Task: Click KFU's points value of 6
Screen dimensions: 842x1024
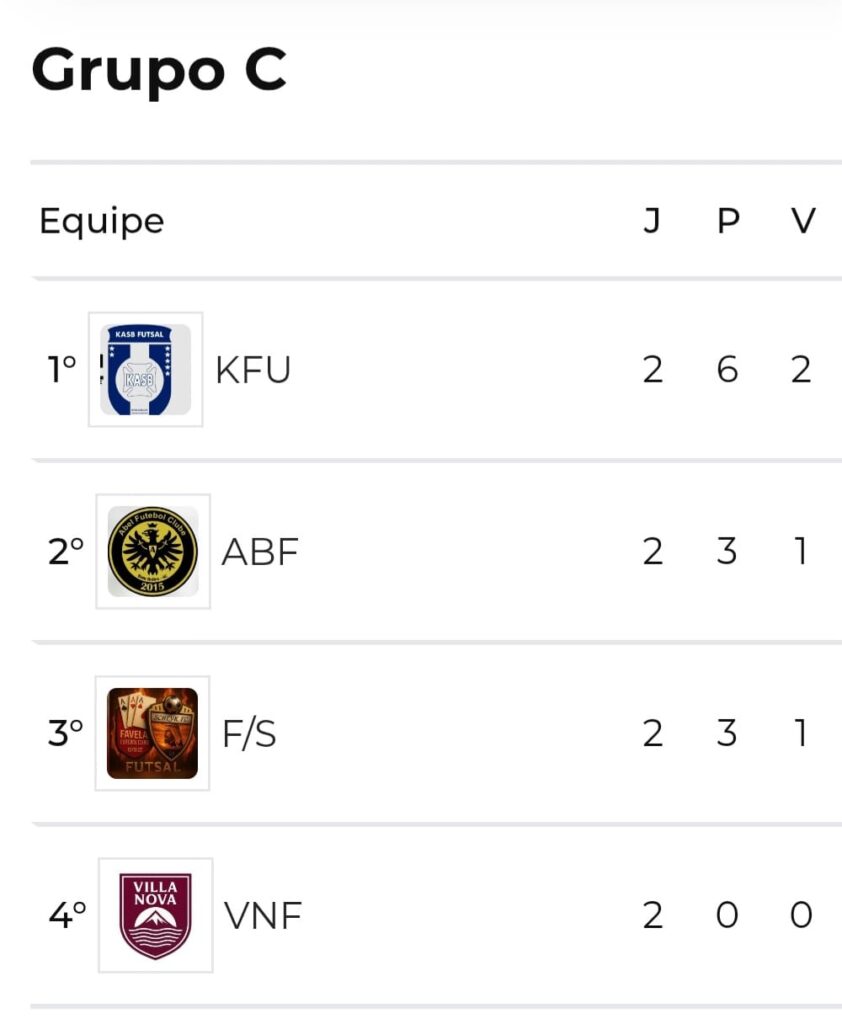Action: (727, 370)
